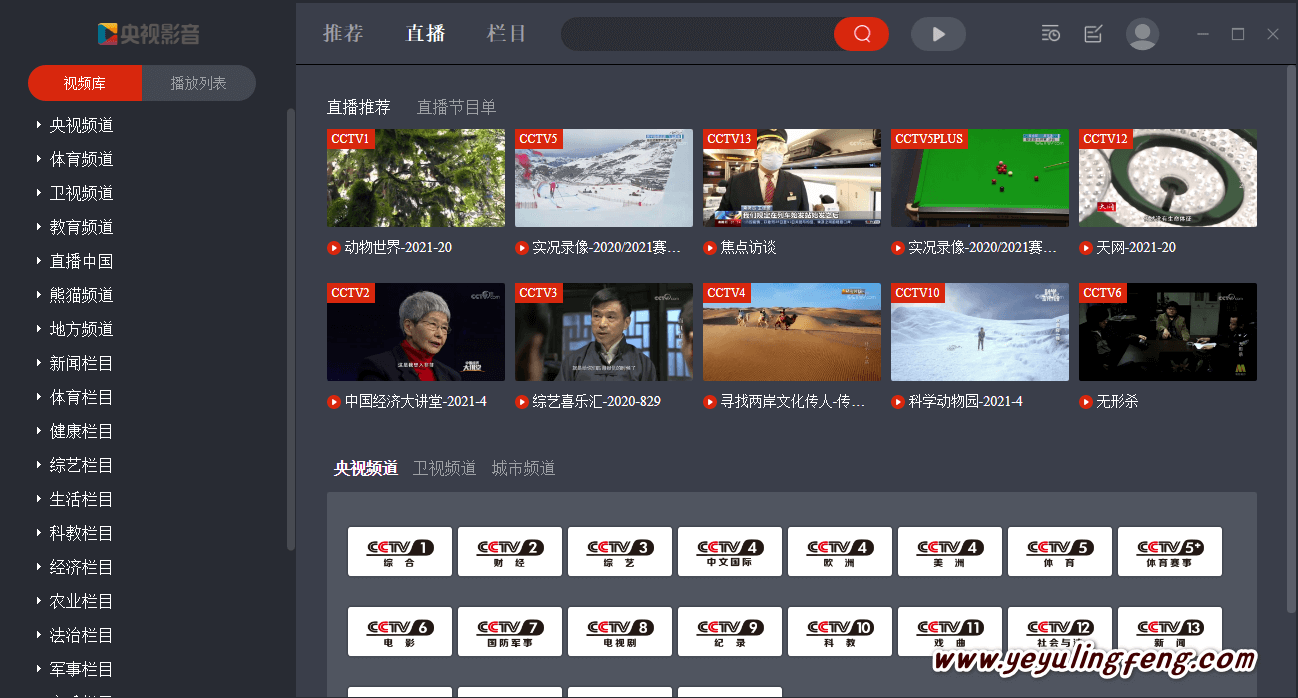
Task: Click the edit note icon in top bar
Action: [x=1093, y=34]
